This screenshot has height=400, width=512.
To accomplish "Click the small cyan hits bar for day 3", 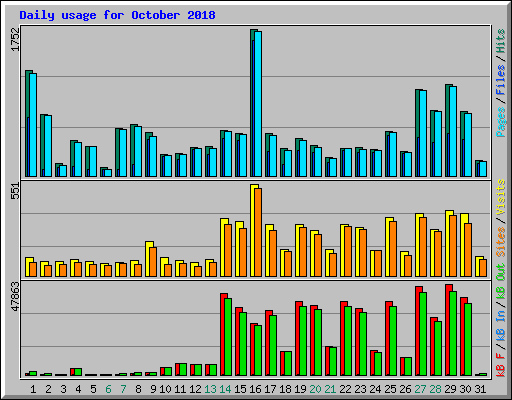I will tap(63, 171).
